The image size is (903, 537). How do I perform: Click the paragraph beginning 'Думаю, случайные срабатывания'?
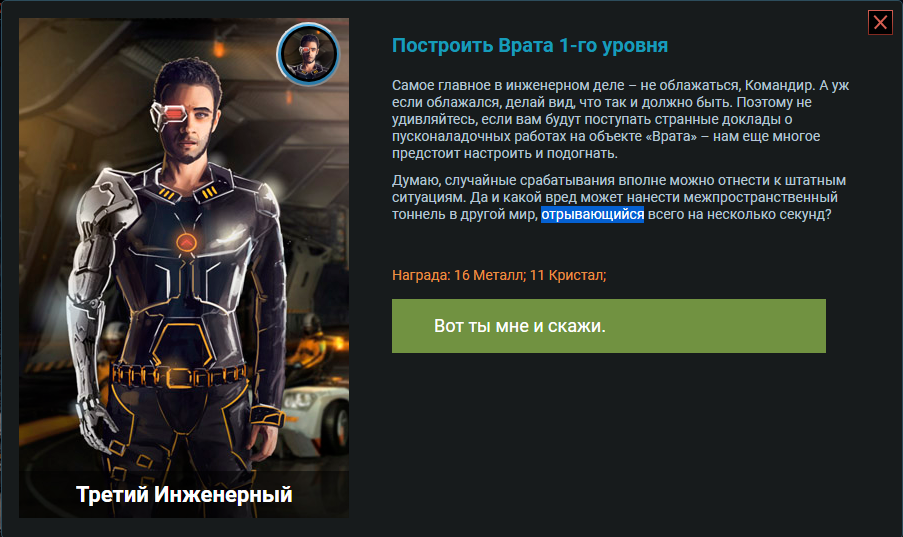point(619,197)
